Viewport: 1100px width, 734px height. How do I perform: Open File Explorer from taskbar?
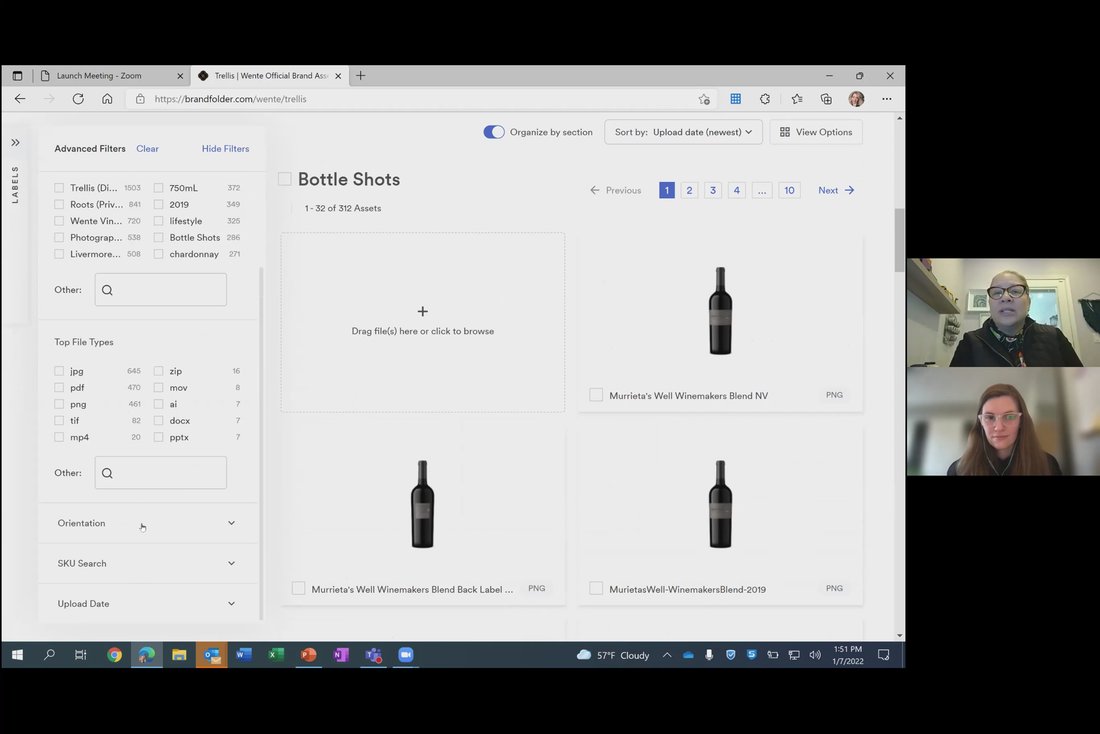tap(179, 655)
